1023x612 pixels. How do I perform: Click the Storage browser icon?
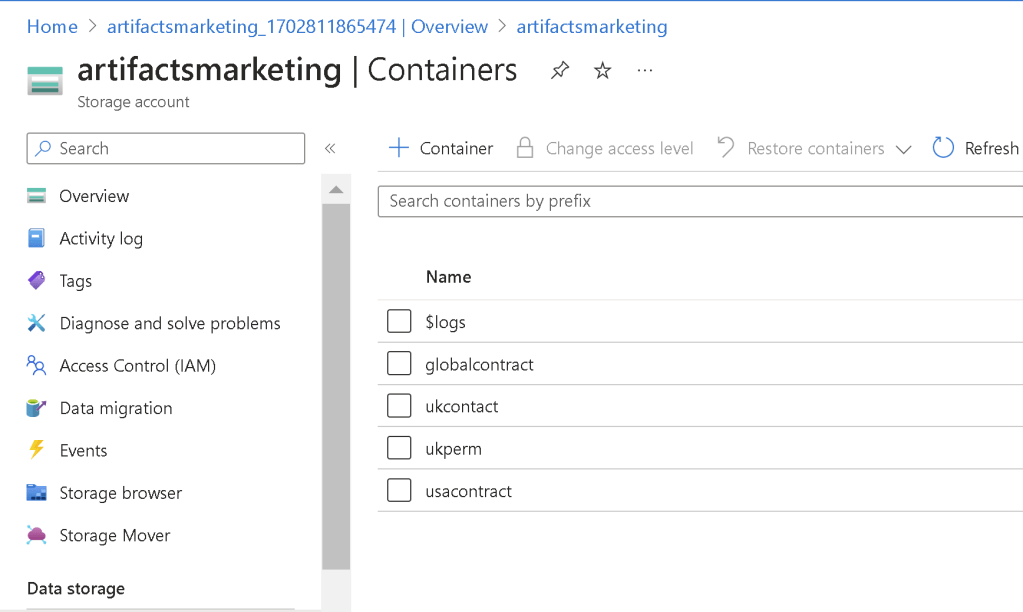(x=37, y=493)
